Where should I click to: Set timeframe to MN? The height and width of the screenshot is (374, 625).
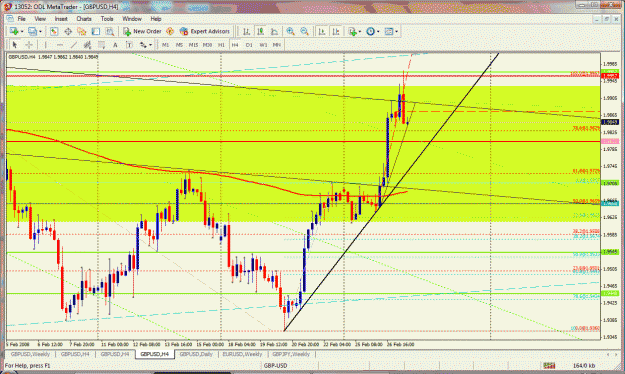tap(277, 45)
